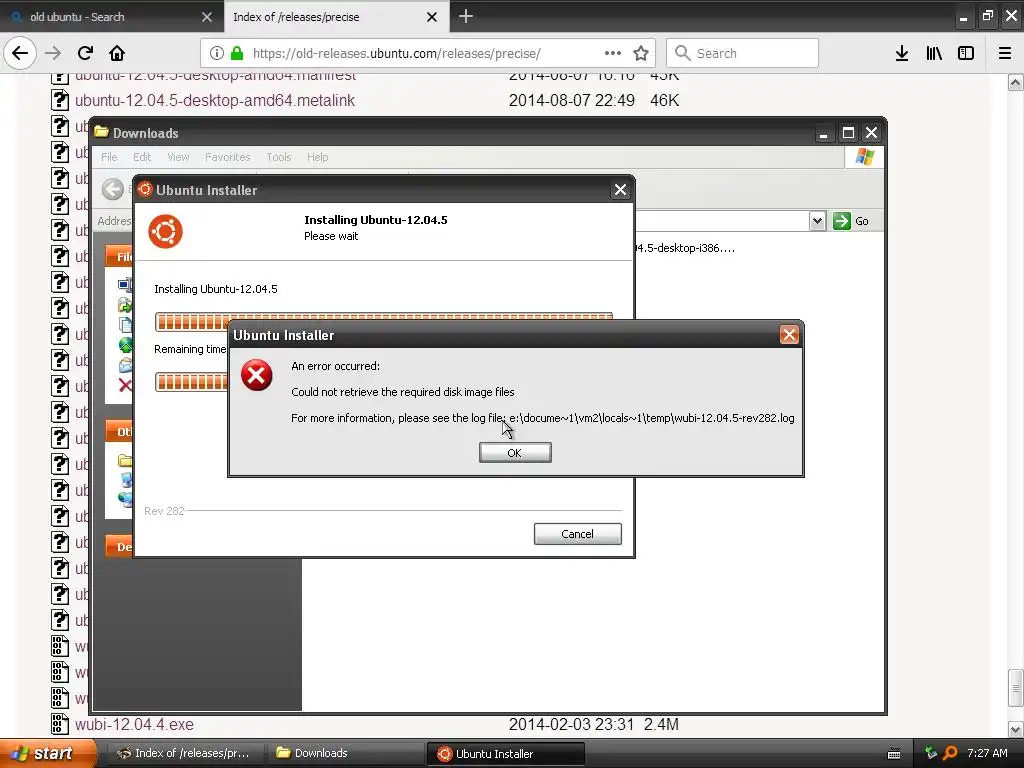Click the Firefox forward arrow

[53, 53]
